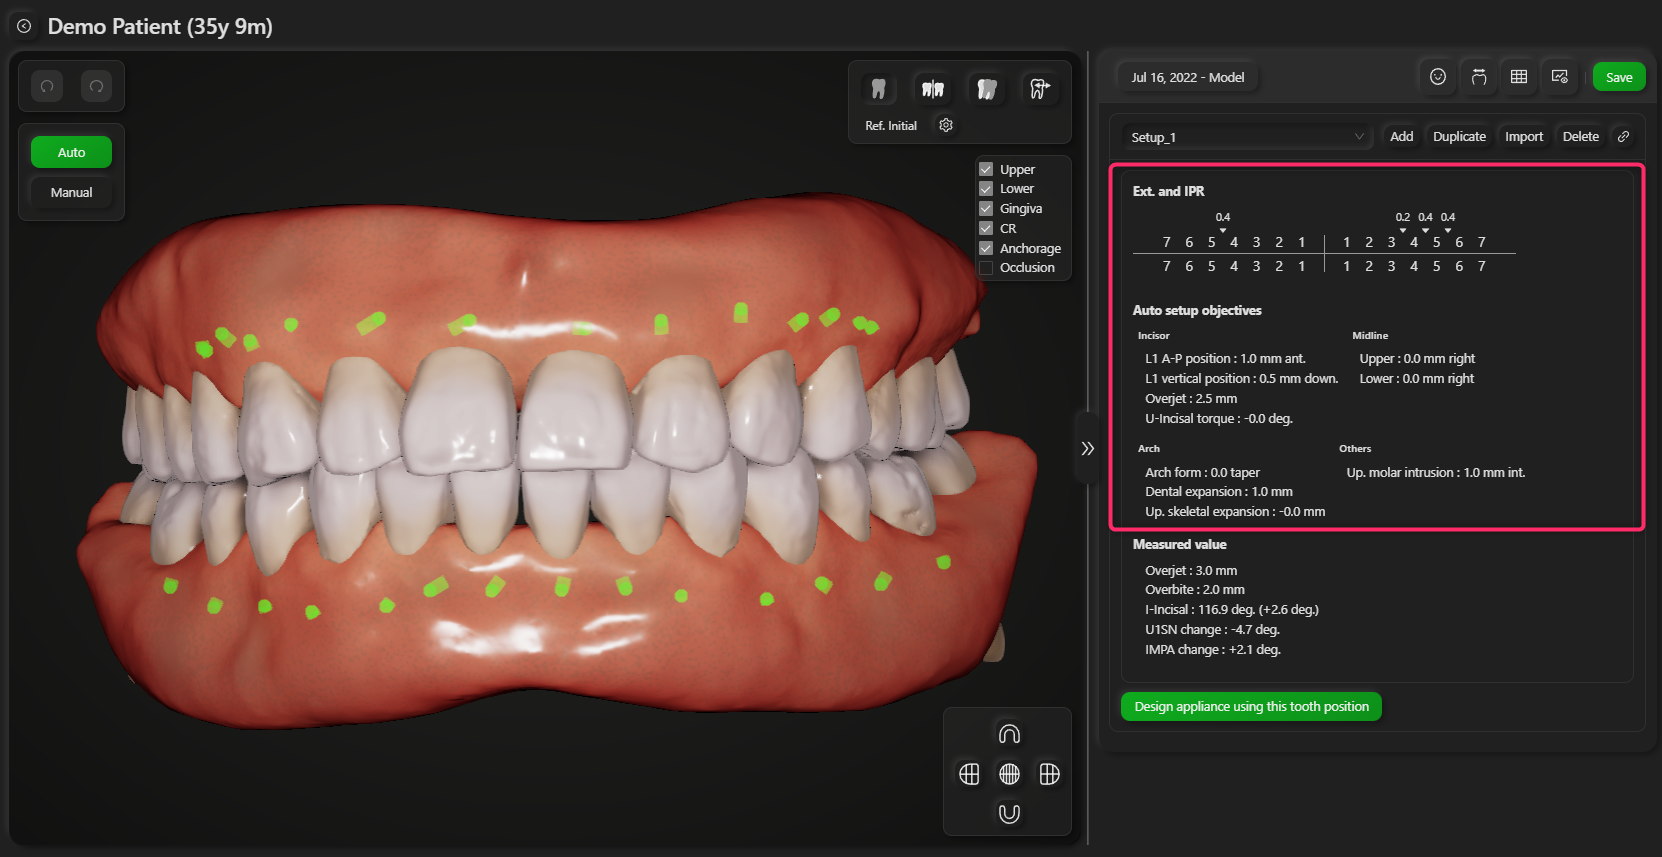1662x857 pixels.
Task: Enable the Occlusion checkbox
Action: 986,268
